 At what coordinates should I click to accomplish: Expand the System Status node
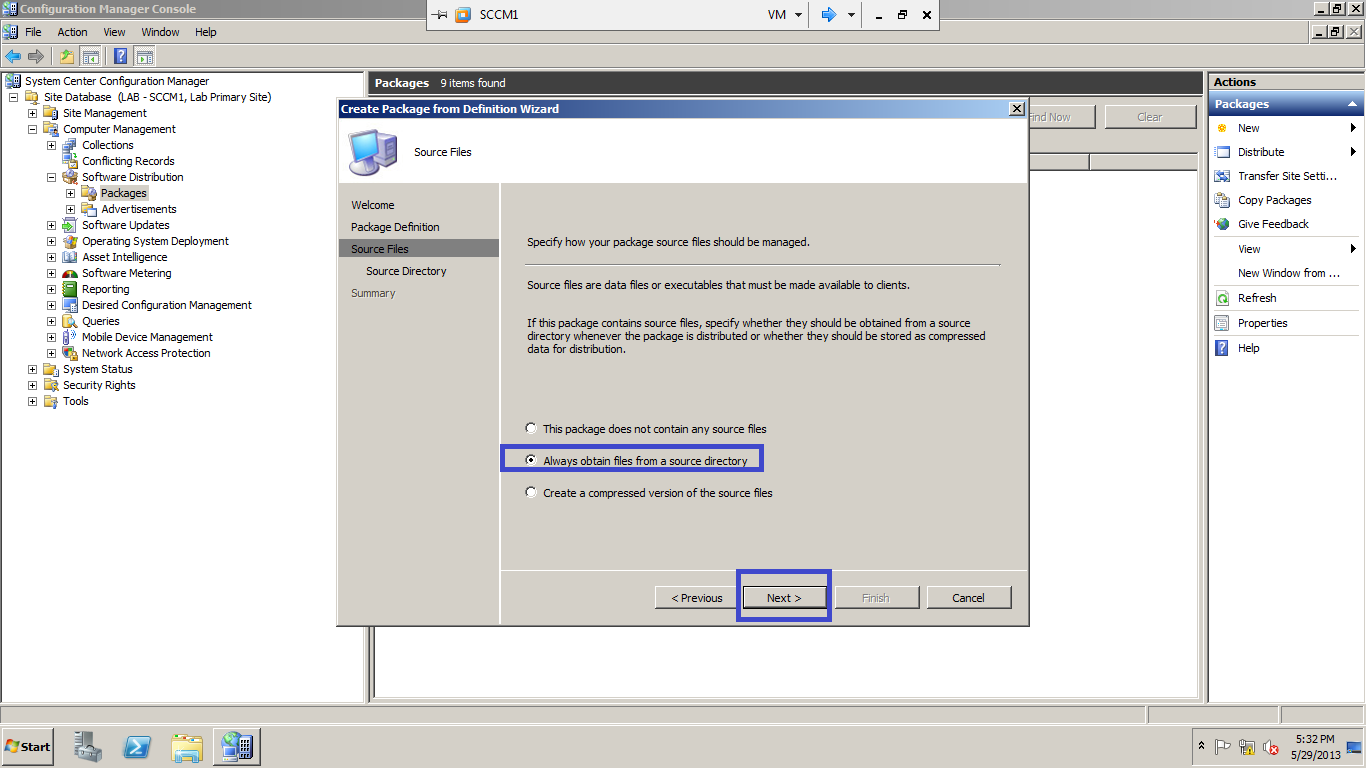tap(33, 369)
